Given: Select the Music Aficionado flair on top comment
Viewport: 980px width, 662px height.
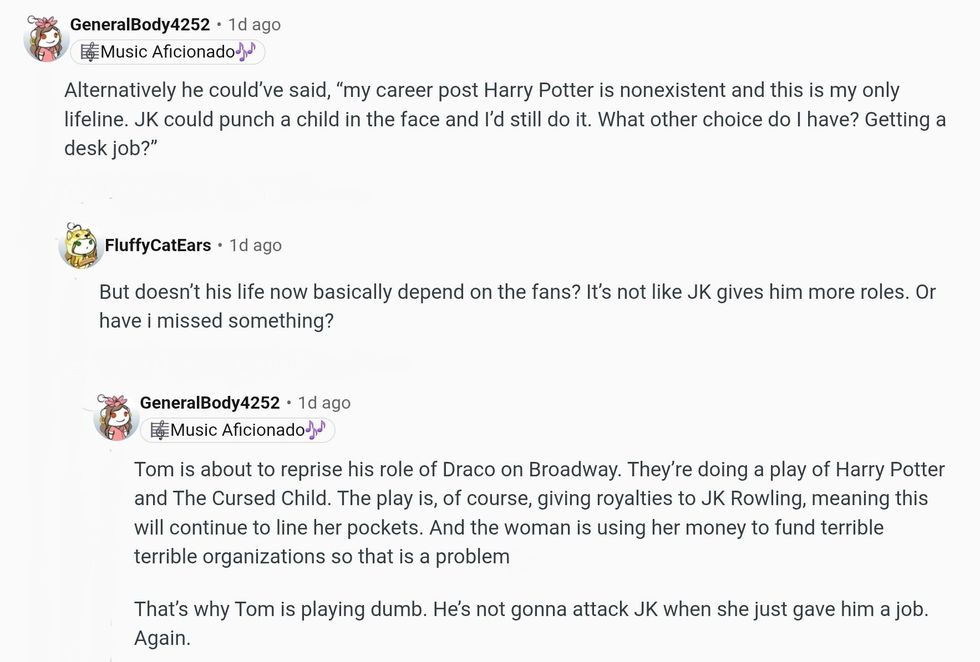Looking at the screenshot, I should click(168, 52).
